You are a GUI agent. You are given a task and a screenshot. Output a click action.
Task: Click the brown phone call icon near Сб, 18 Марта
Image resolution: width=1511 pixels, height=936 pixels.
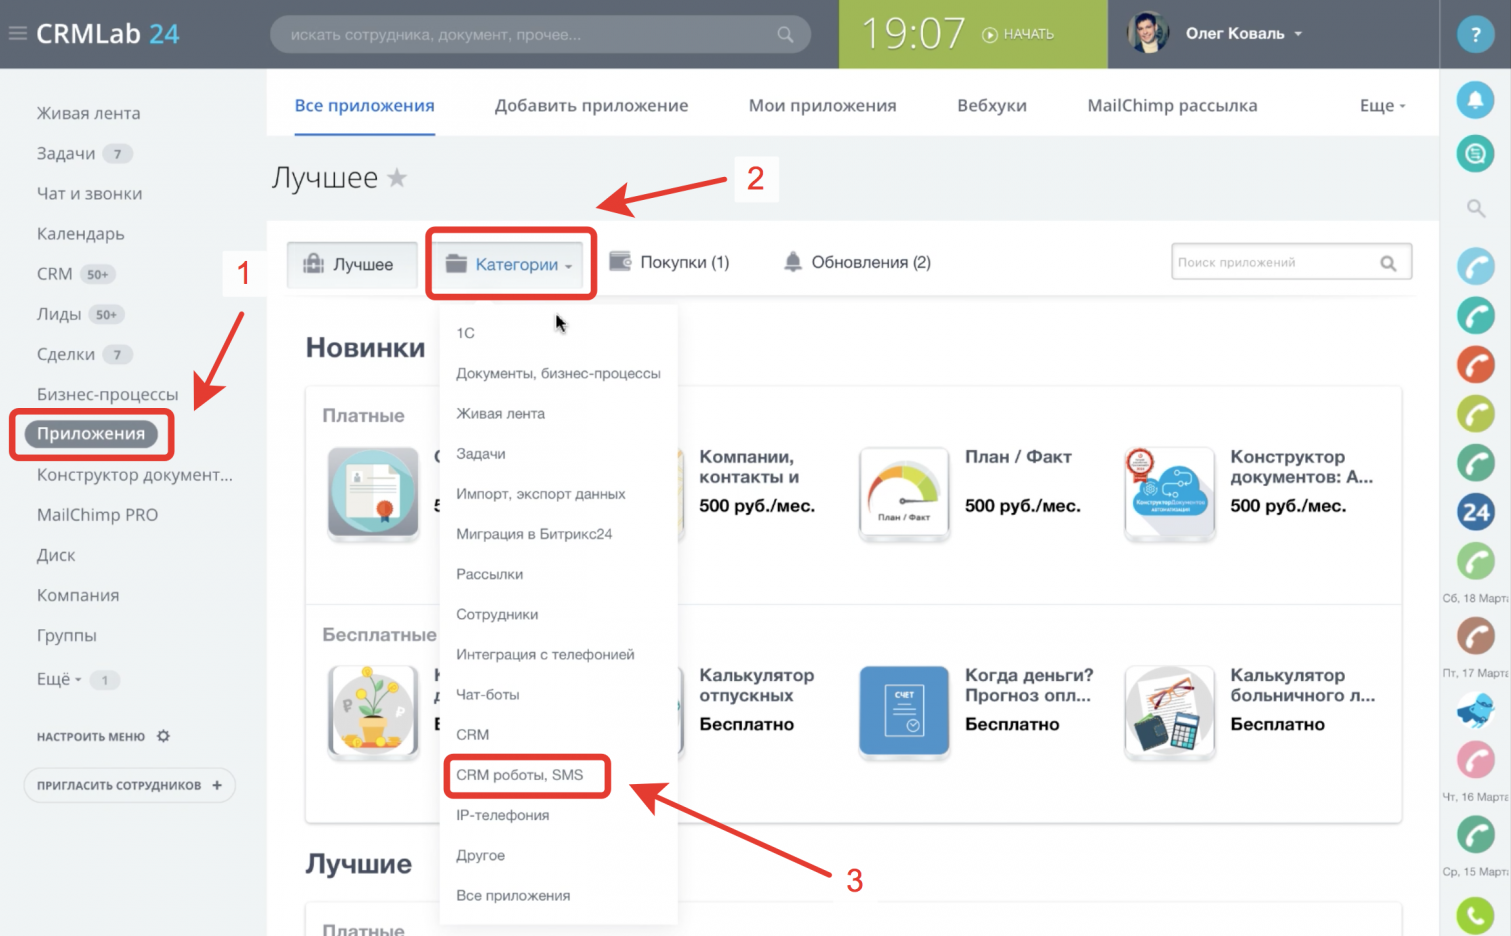pyautogui.click(x=1475, y=636)
